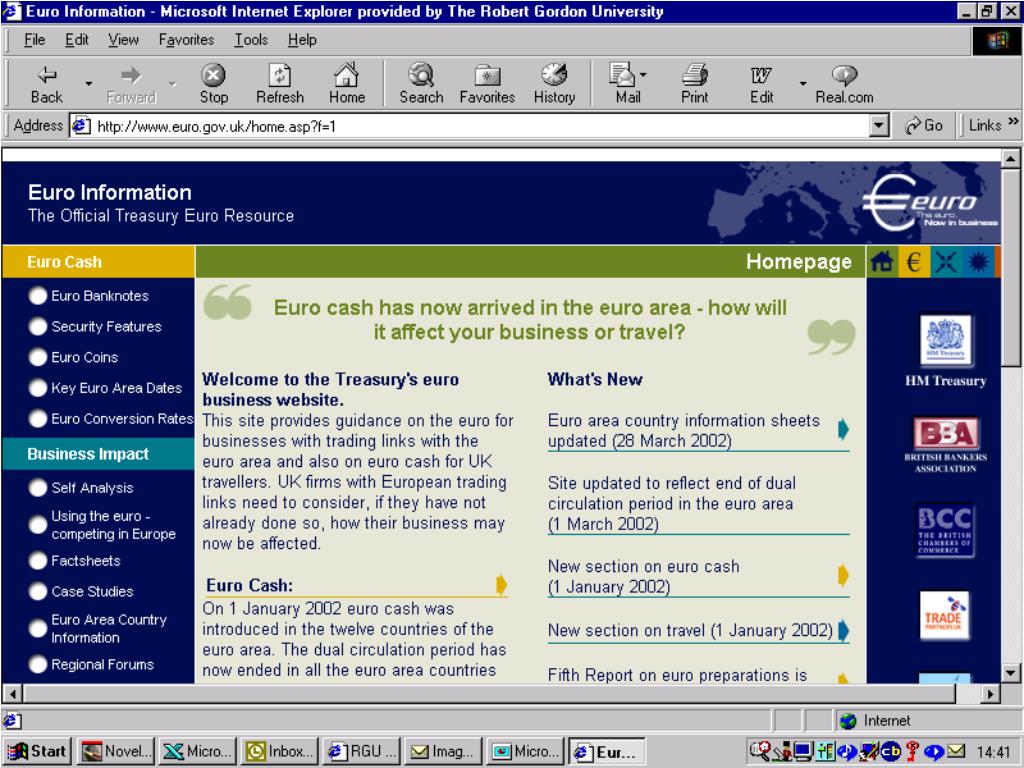Open the Tools menu
The image size is (1024, 768).
click(251, 40)
